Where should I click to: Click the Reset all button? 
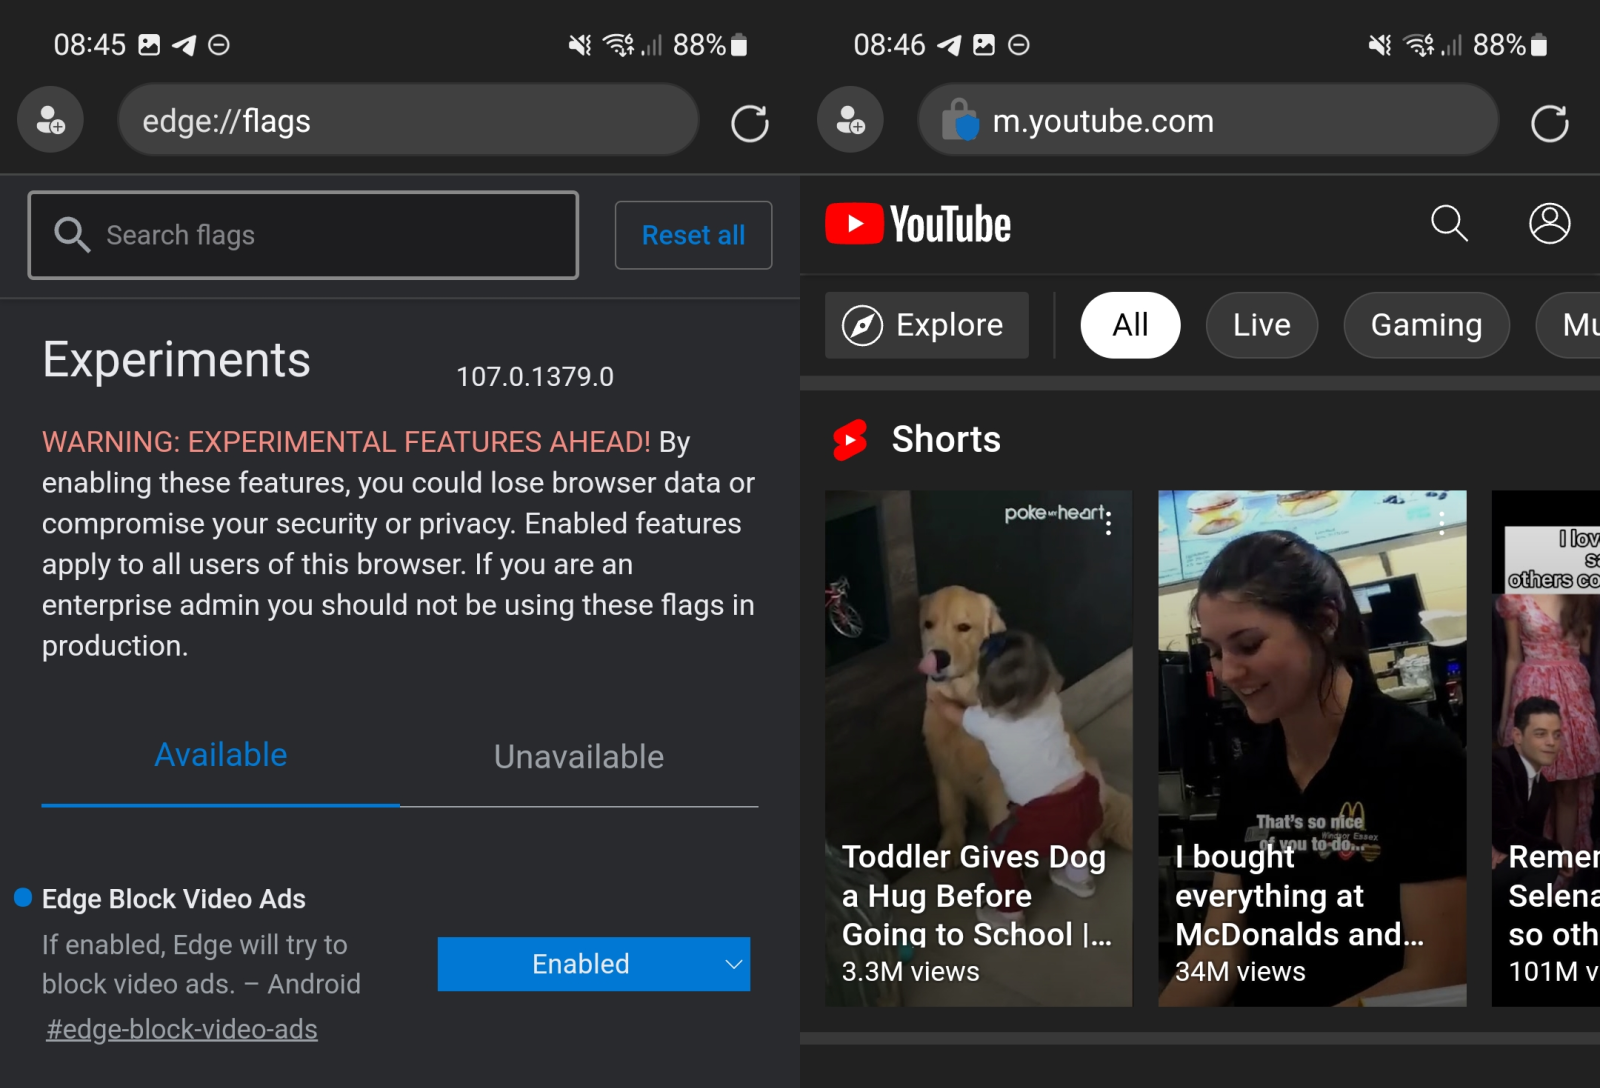pos(693,235)
